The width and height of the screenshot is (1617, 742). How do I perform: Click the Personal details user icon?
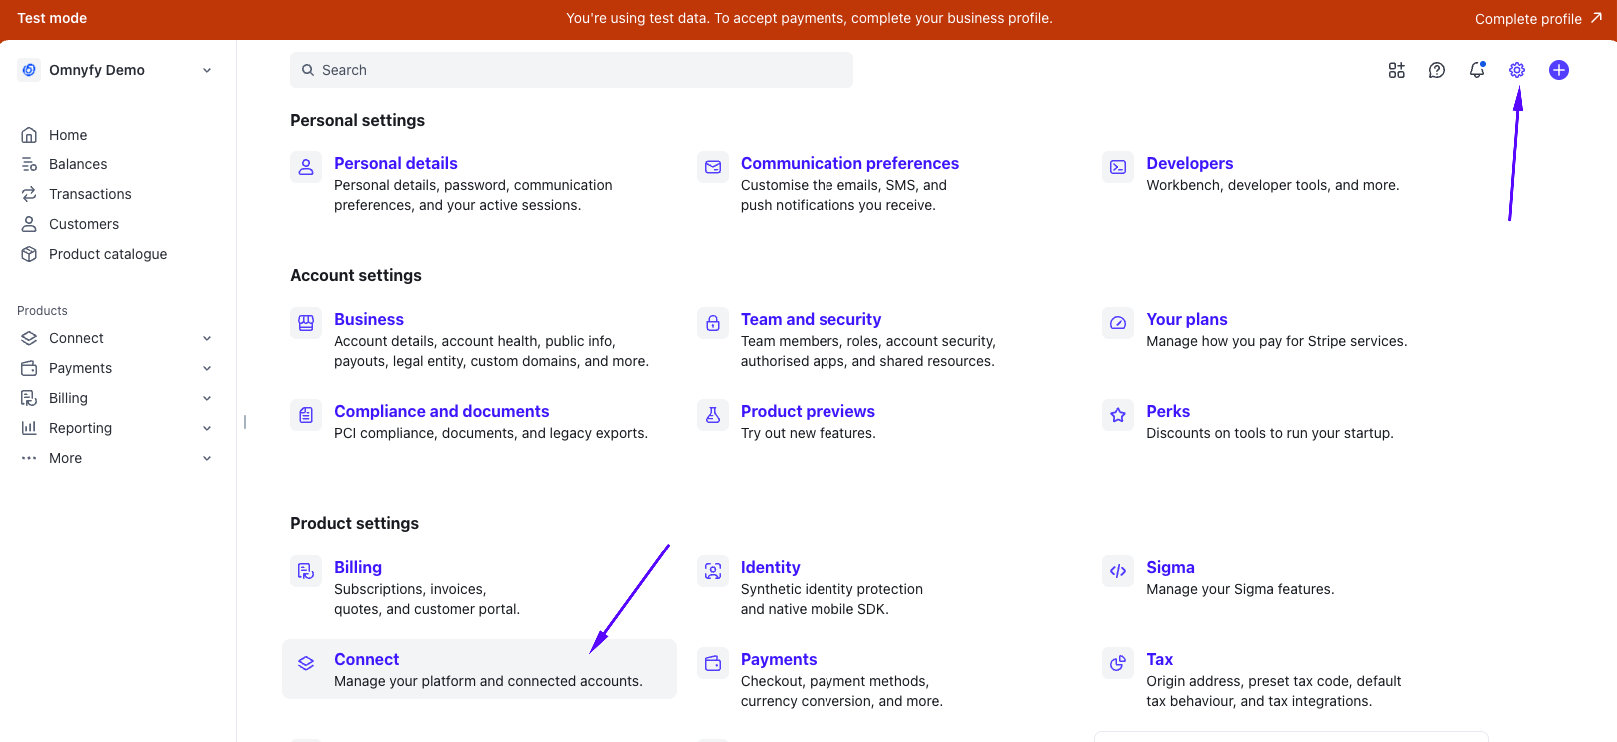point(306,167)
